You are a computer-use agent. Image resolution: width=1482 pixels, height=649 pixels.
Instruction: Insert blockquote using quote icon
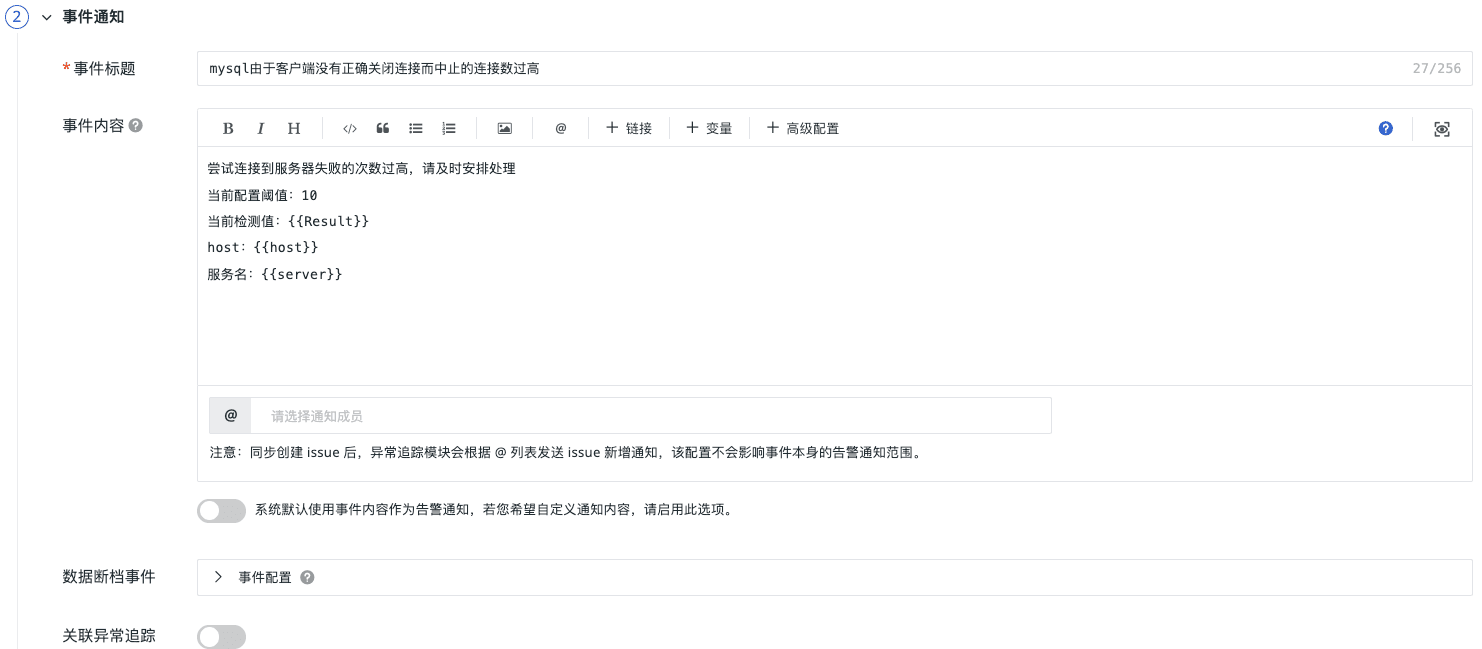coord(382,128)
